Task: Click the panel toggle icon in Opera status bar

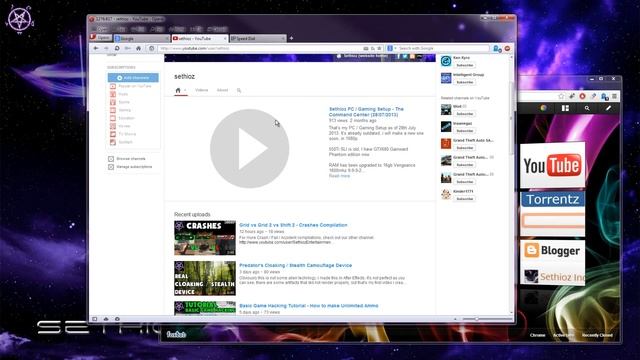Action: tap(95, 319)
